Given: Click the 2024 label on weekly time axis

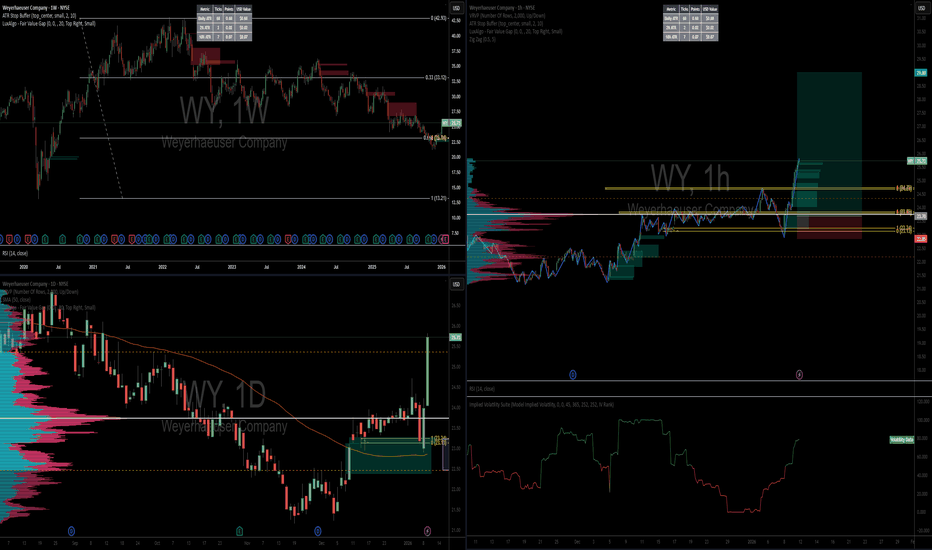Looking at the screenshot, I should click(301, 268).
